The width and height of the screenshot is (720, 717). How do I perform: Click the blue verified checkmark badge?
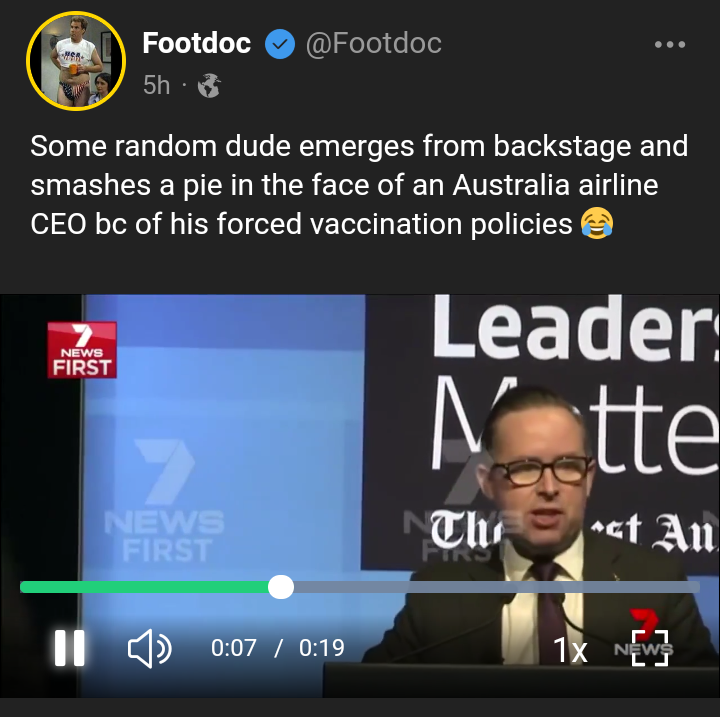(x=280, y=44)
